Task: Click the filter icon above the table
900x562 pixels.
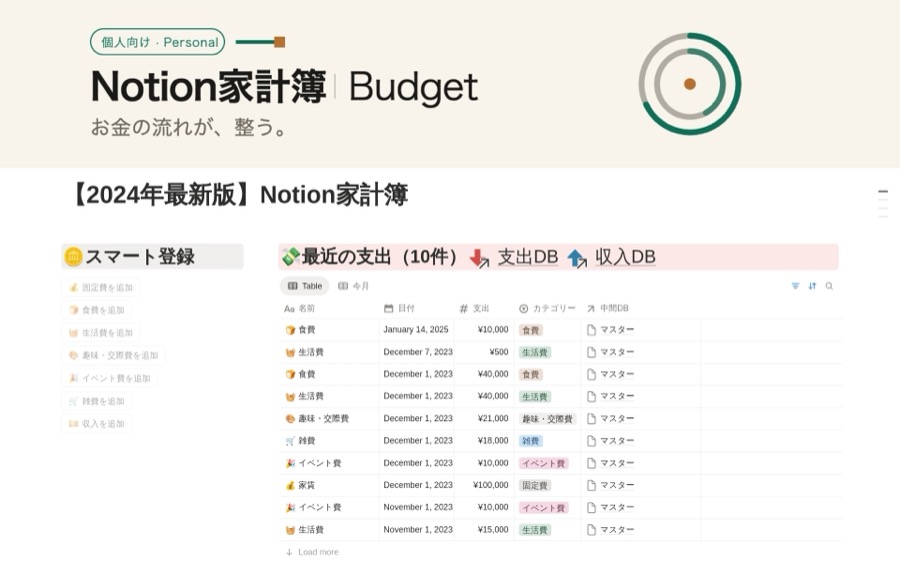Action: pos(795,286)
